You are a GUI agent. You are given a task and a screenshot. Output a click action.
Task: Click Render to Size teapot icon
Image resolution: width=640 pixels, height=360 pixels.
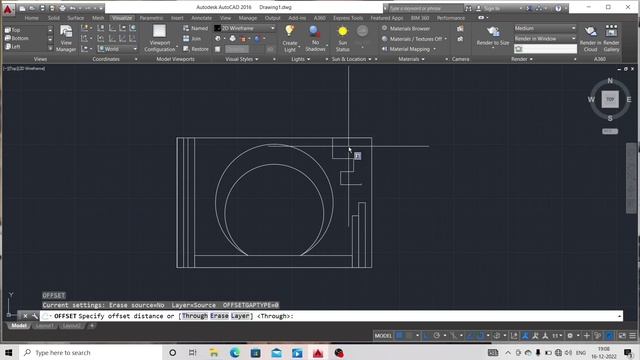493,31
